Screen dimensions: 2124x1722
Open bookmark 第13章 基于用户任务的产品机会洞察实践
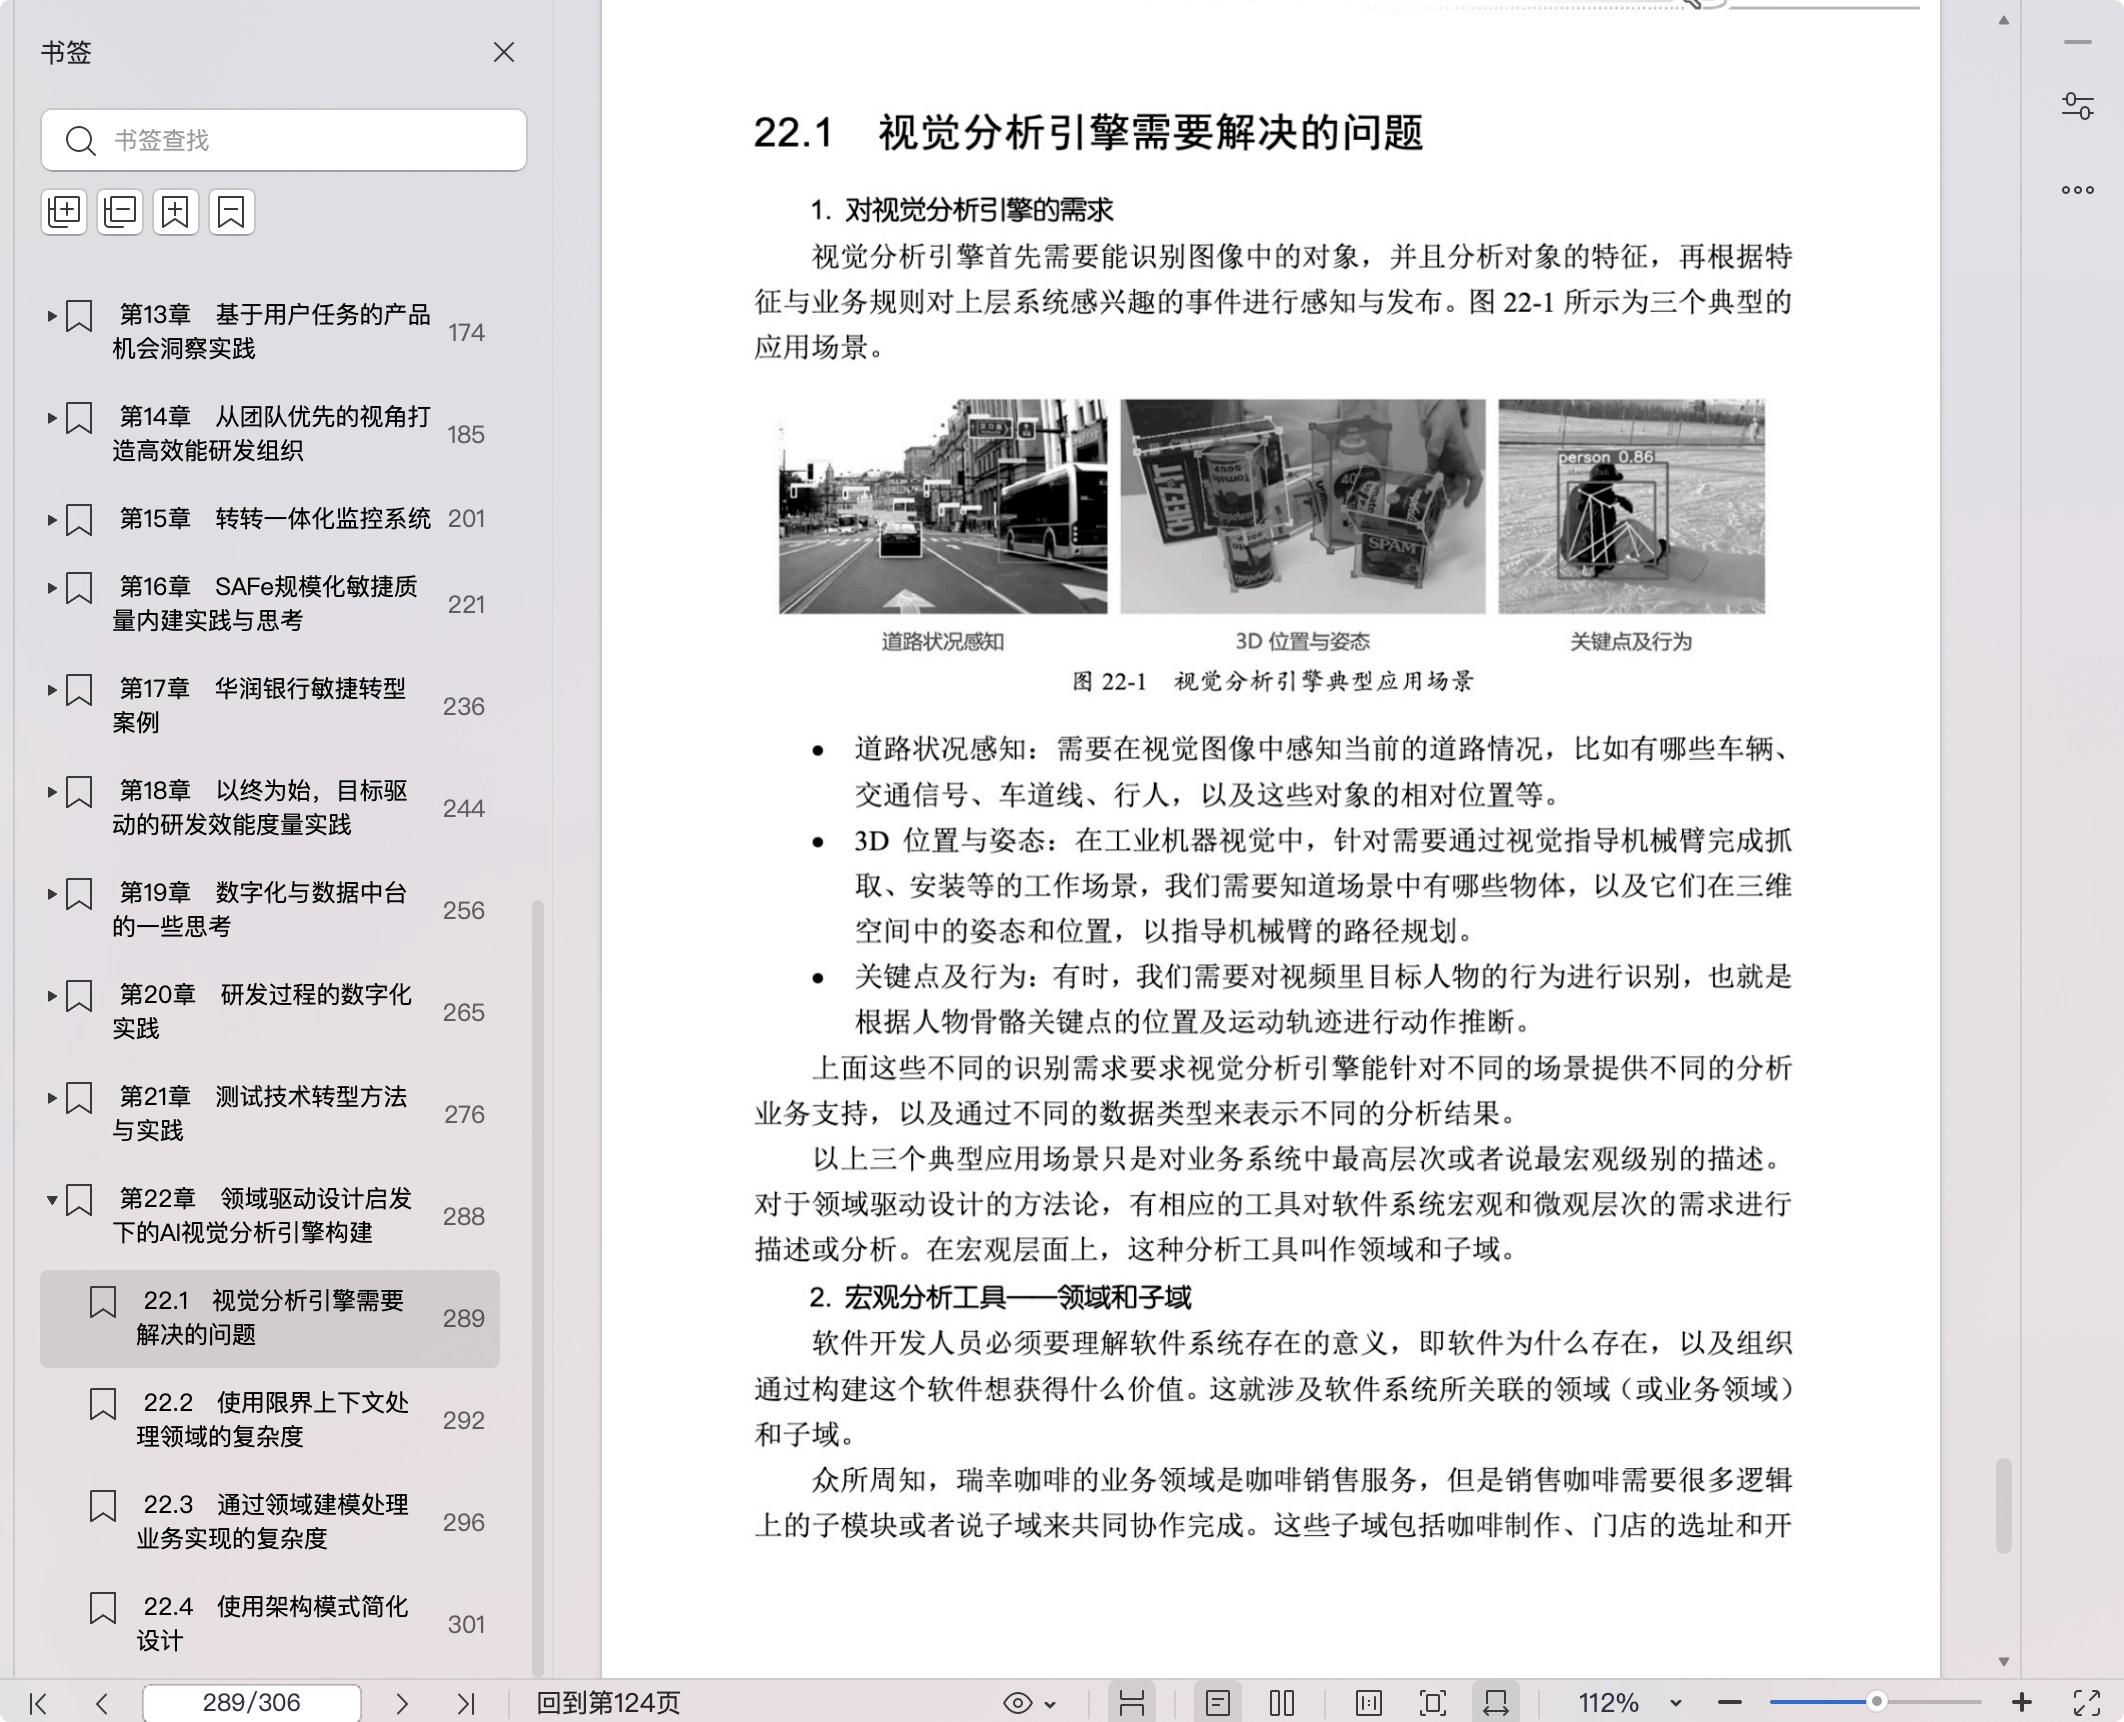271,331
